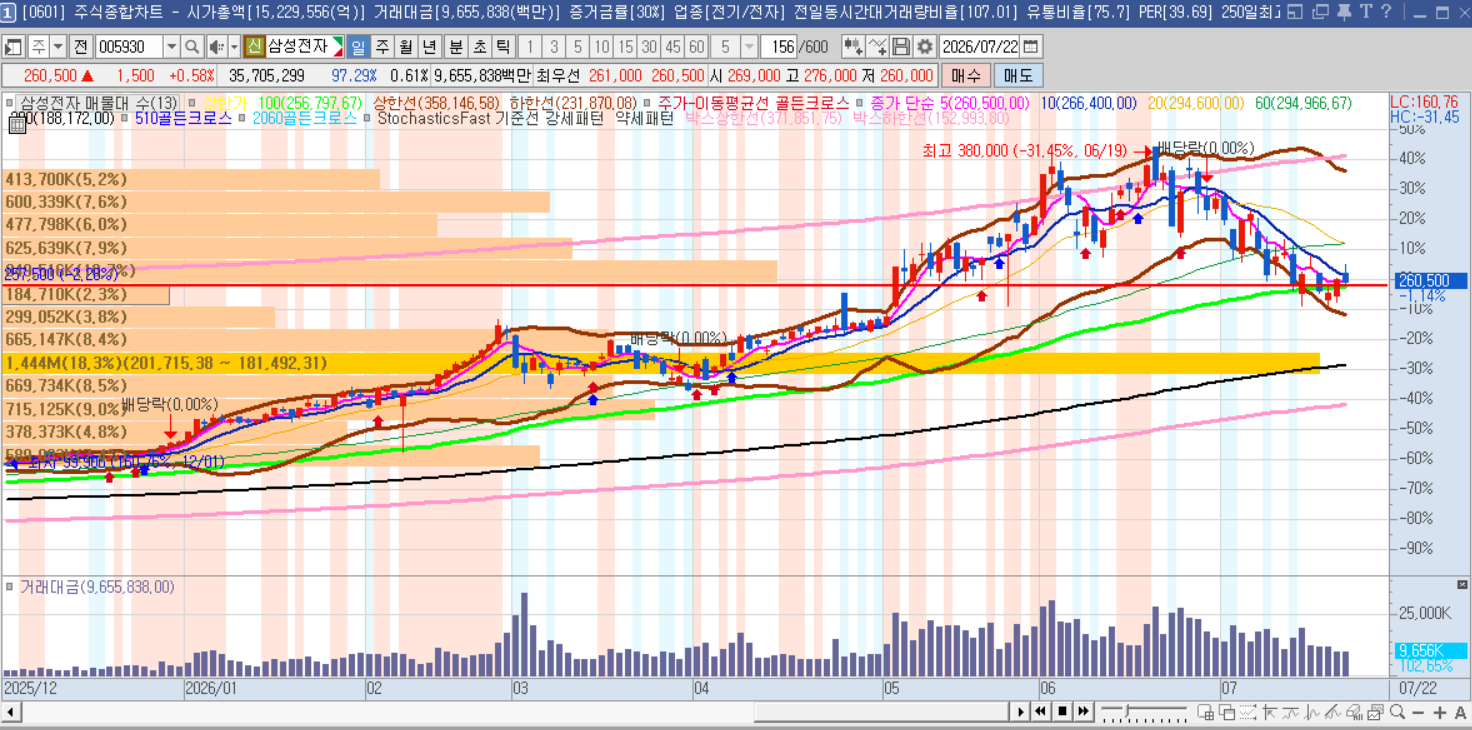Click the left arrow of the horizontal scrollbar
Screen dimensions: 1472x730
(10, 712)
